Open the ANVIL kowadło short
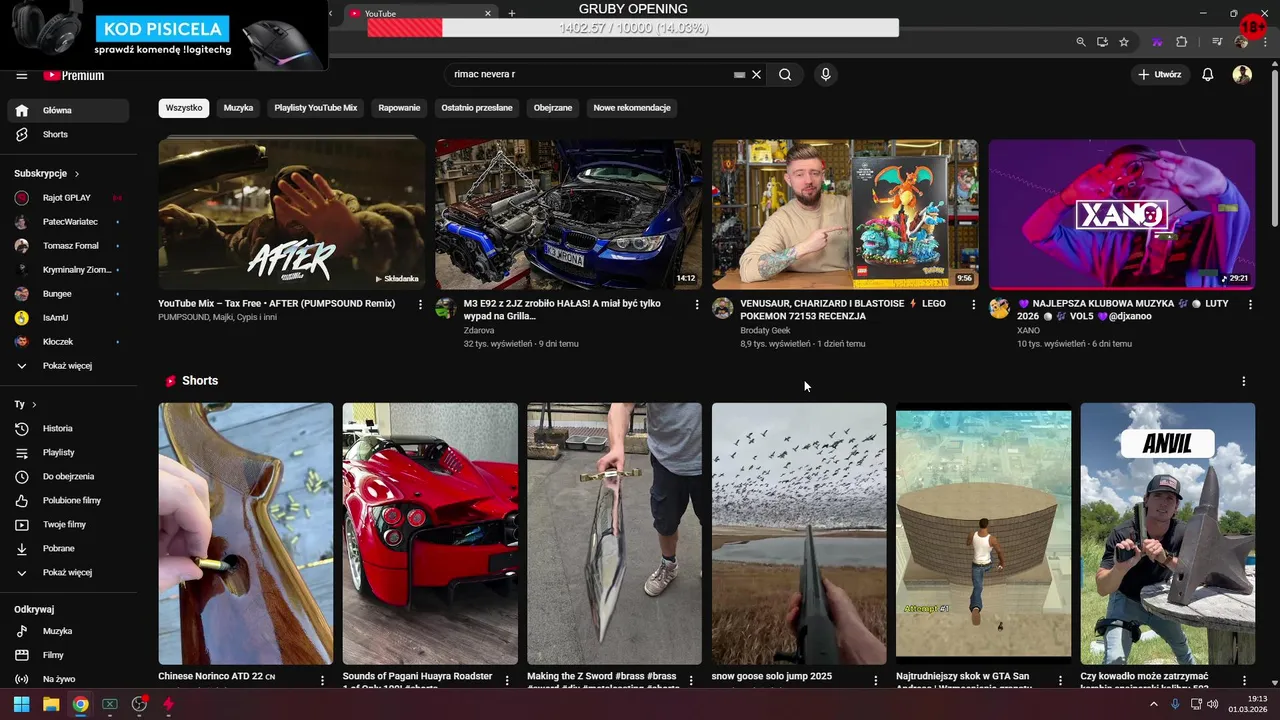 pyautogui.click(x=1168, y=534)
